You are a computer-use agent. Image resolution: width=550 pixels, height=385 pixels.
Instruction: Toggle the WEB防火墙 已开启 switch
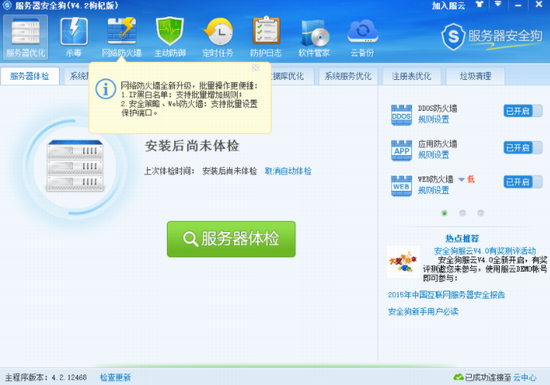523,182
